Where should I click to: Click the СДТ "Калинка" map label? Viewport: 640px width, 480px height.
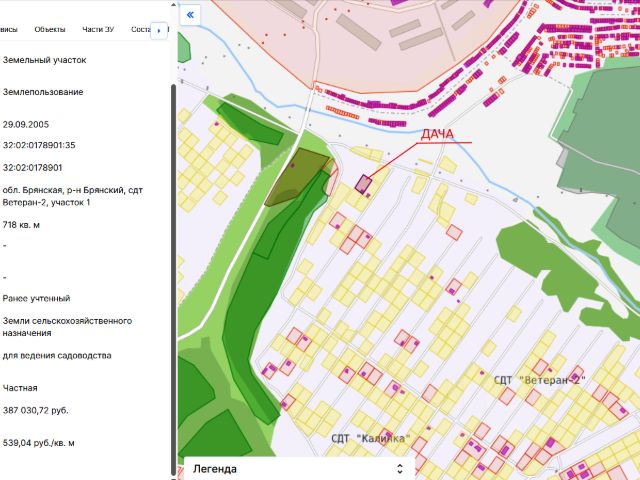coord(370,439)
